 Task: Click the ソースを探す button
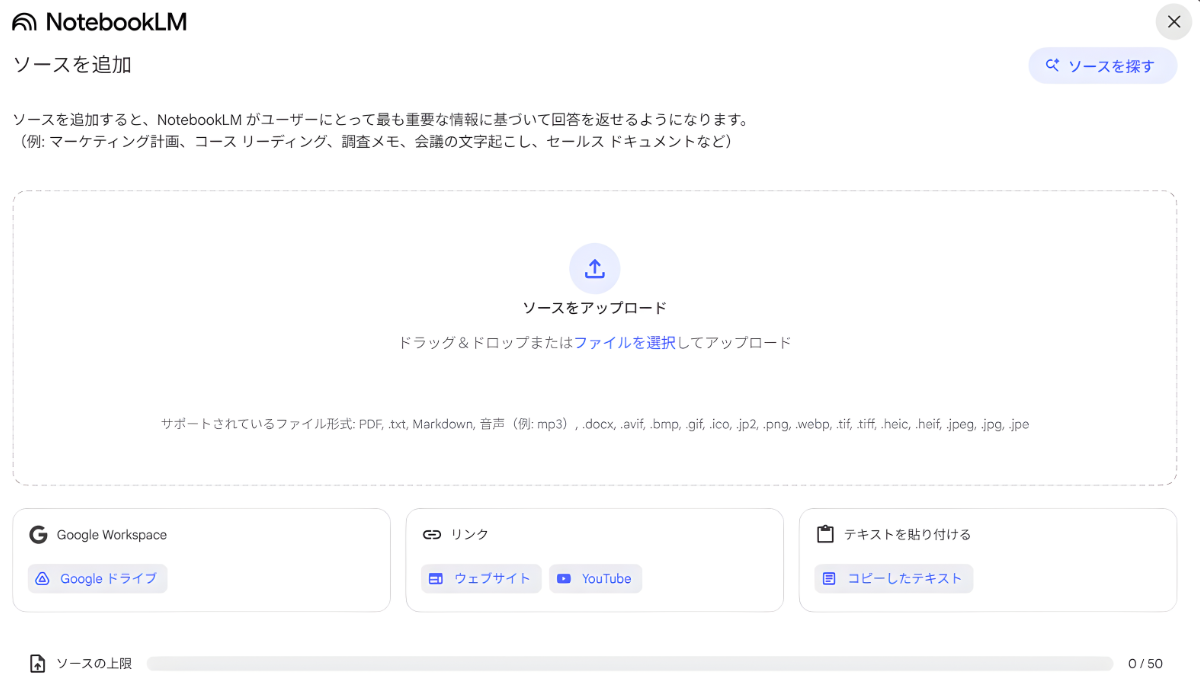click(x=1102, y=66)
